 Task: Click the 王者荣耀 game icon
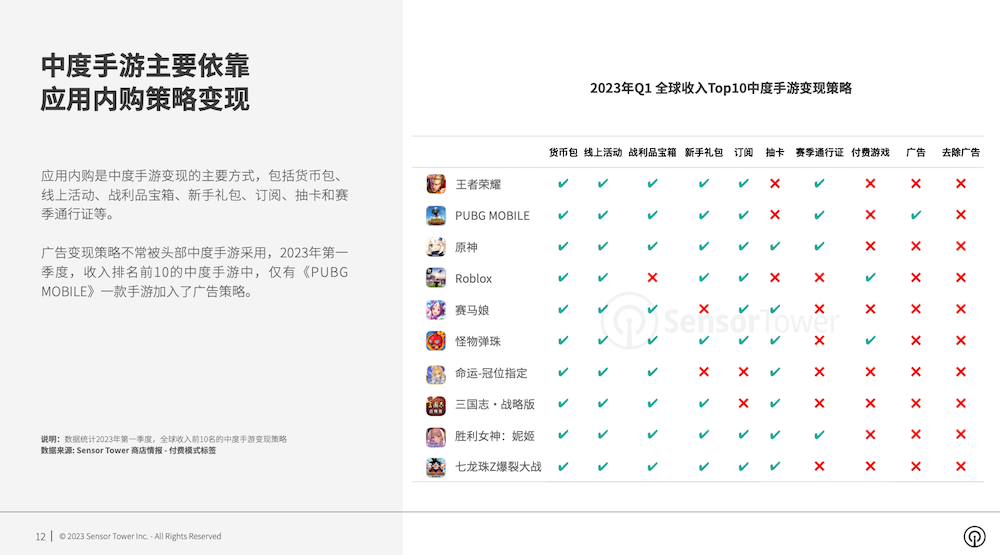coord(436,184)
